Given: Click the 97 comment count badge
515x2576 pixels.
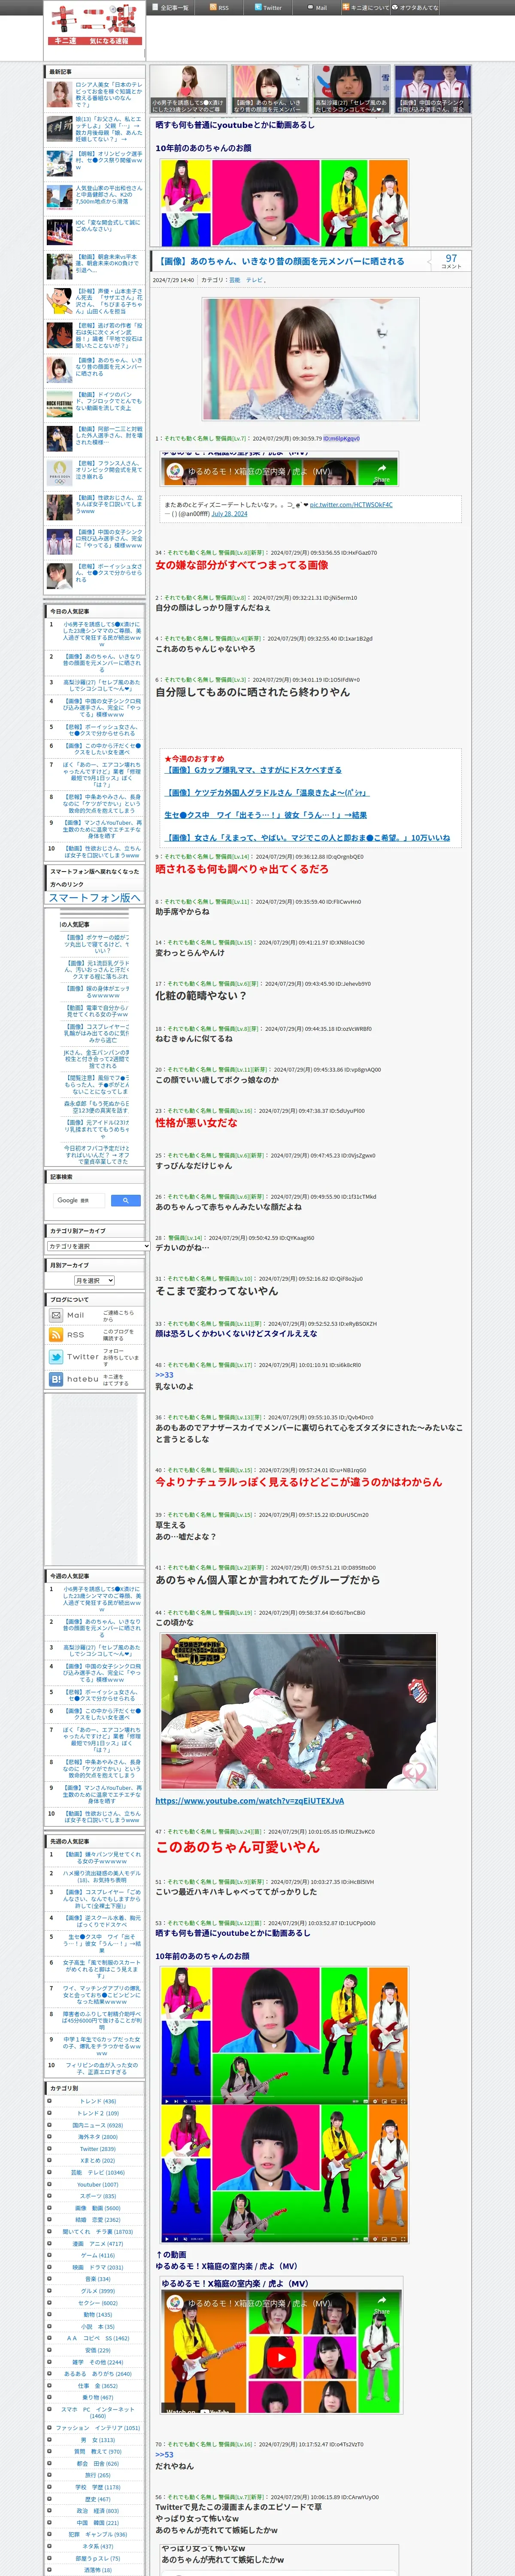Looking at the screenshot, I should [x=451, y=261].
